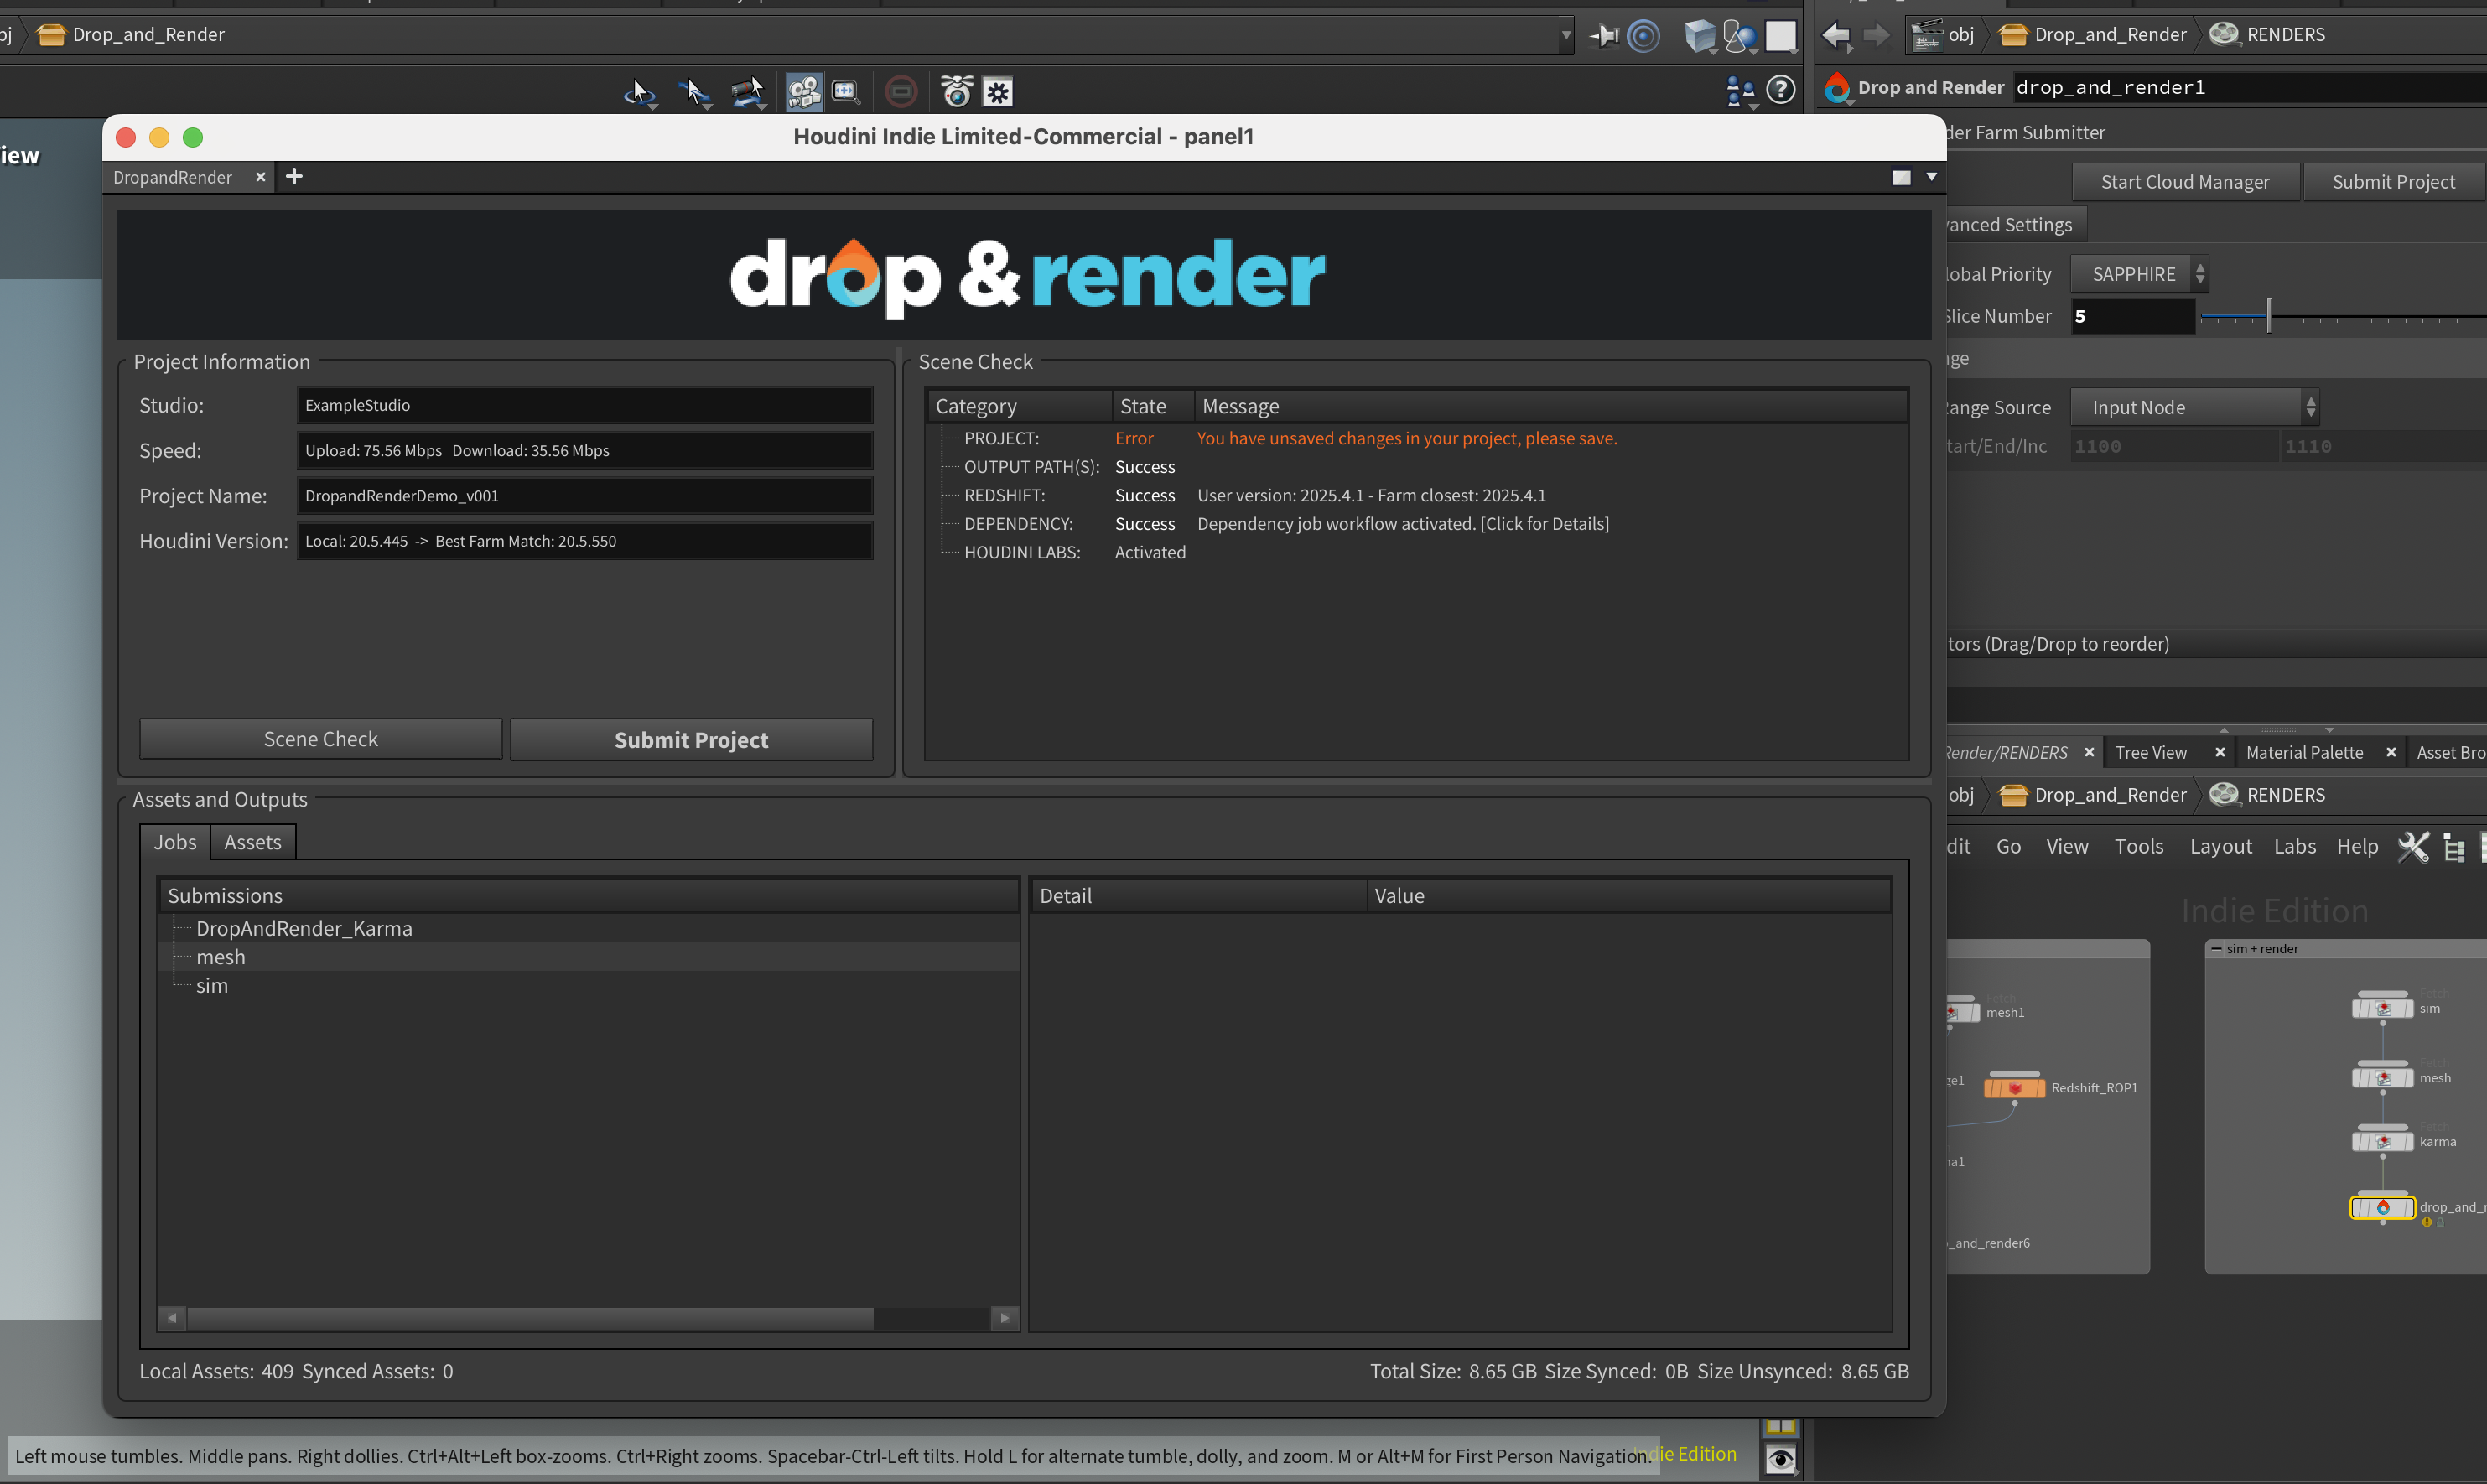2487x1484 pixels.
Task: Open the Layout menu in network editor
Action: 2220,846
